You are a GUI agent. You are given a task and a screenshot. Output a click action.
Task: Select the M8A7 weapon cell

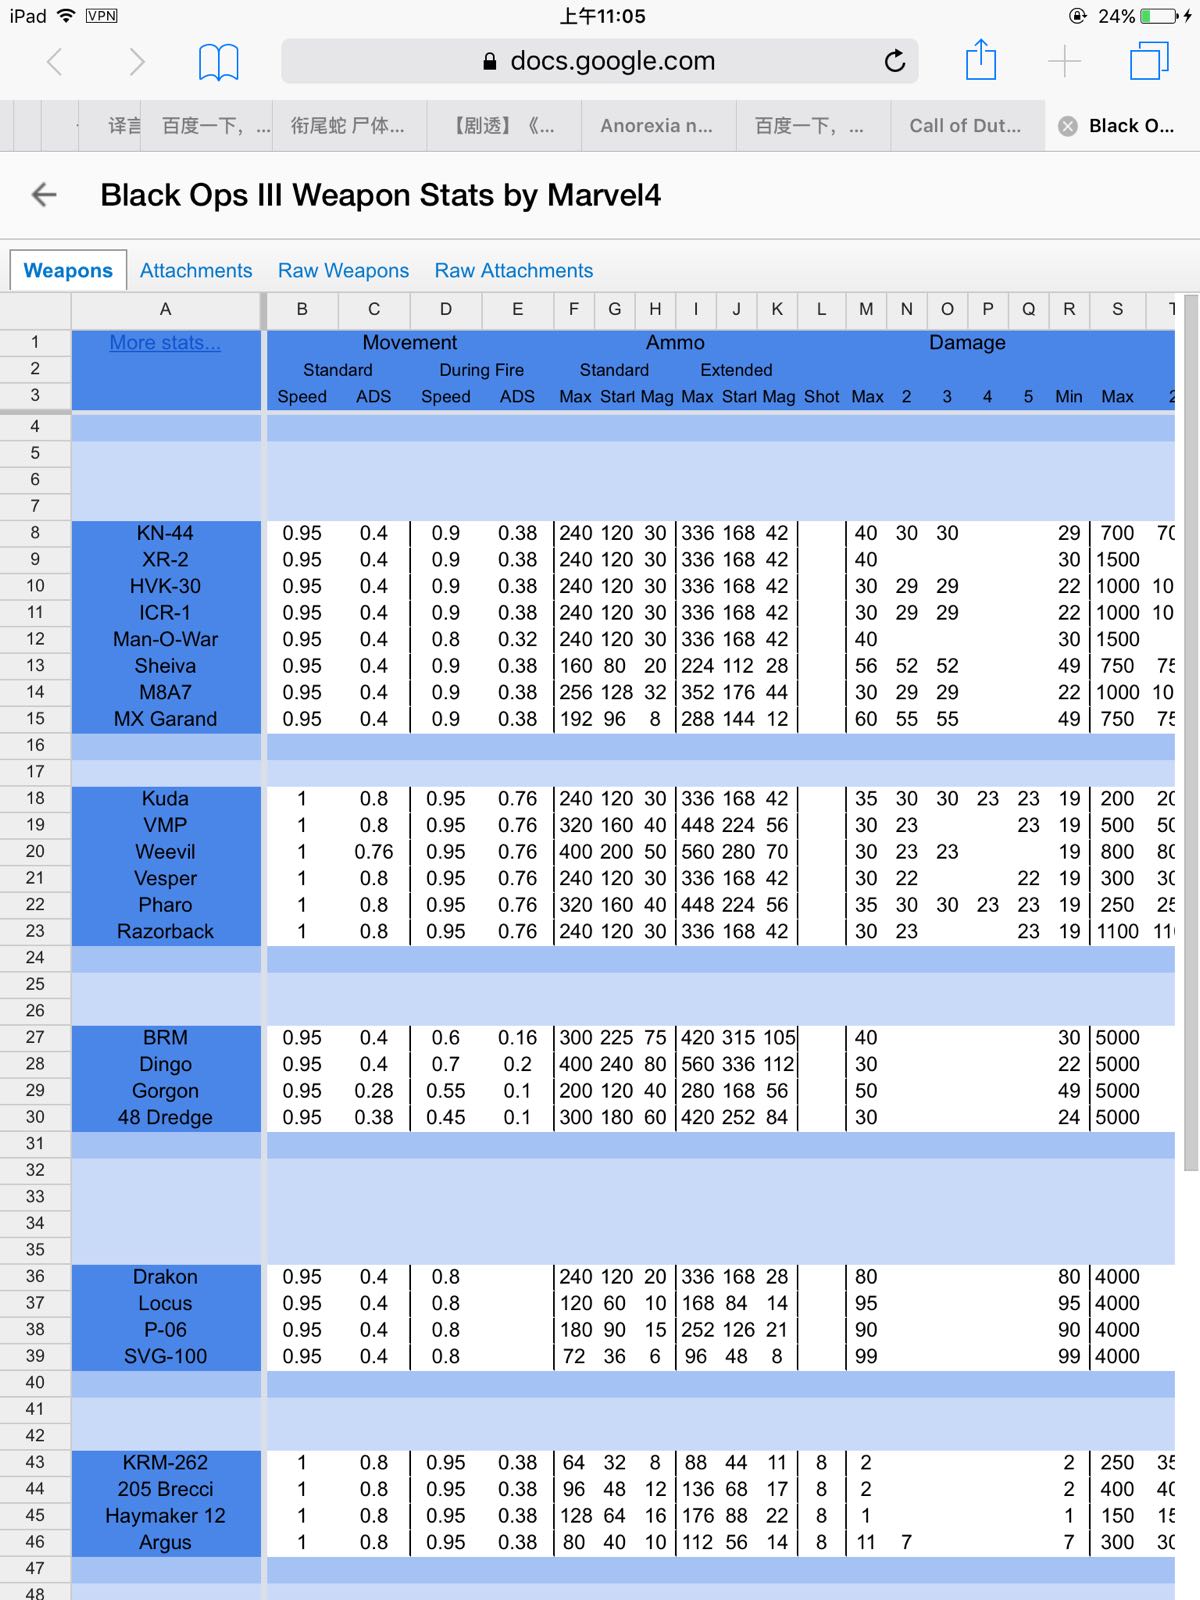(x=165, y=692)
